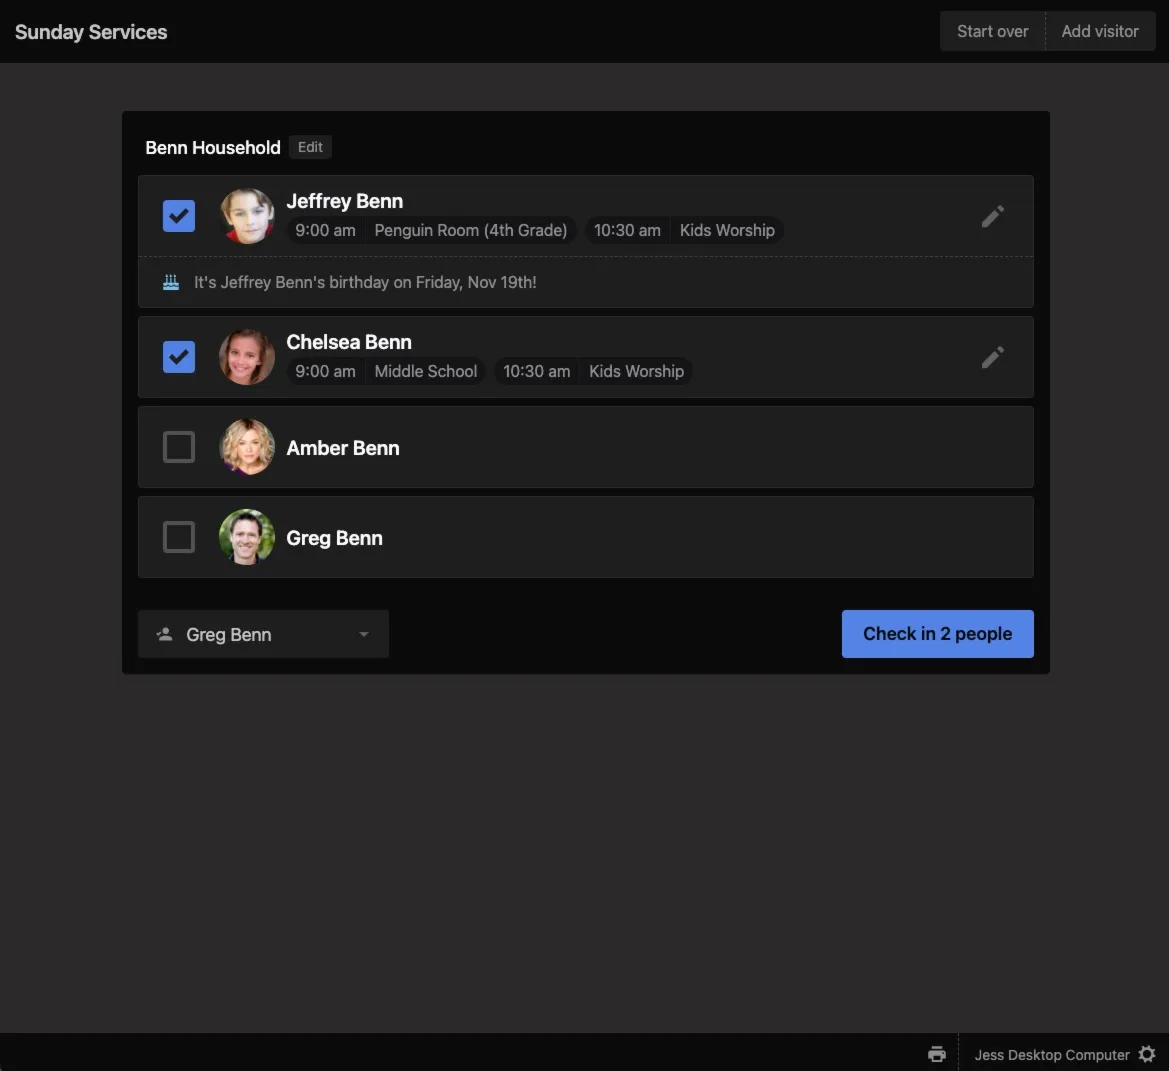The height and width of the screenshot is (1071, 1169).
Task: Edit Jeffrey Benn's check-in with the pencil icon
Action: tap(992, 216)
